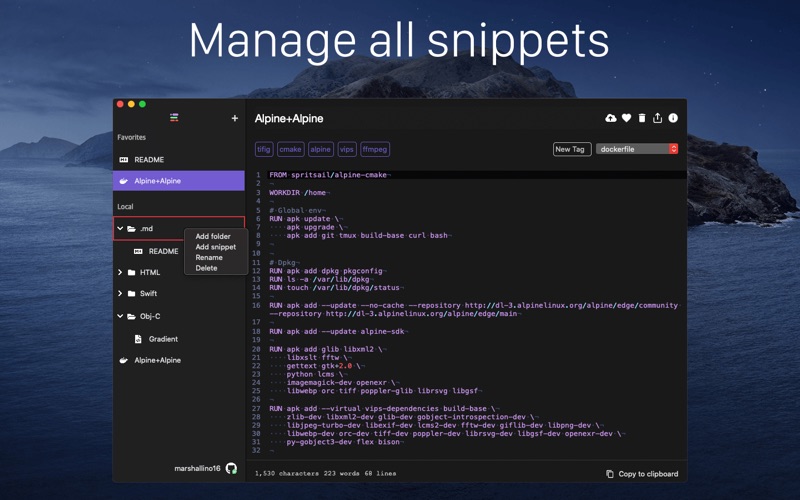Click docker icon of selected Alpine+Alpine
The height and width of the screenshot is (500, 800).
tap(123, 181)
